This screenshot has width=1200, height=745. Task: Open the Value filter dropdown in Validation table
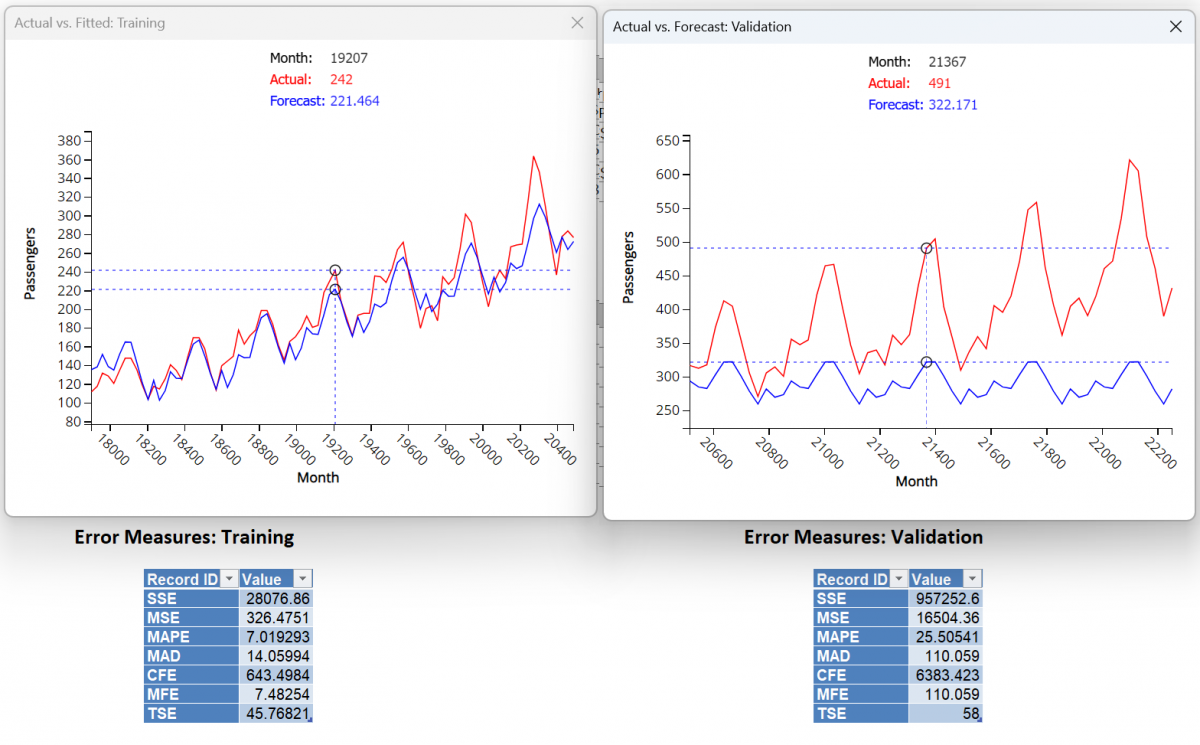[x=972, y=578]
